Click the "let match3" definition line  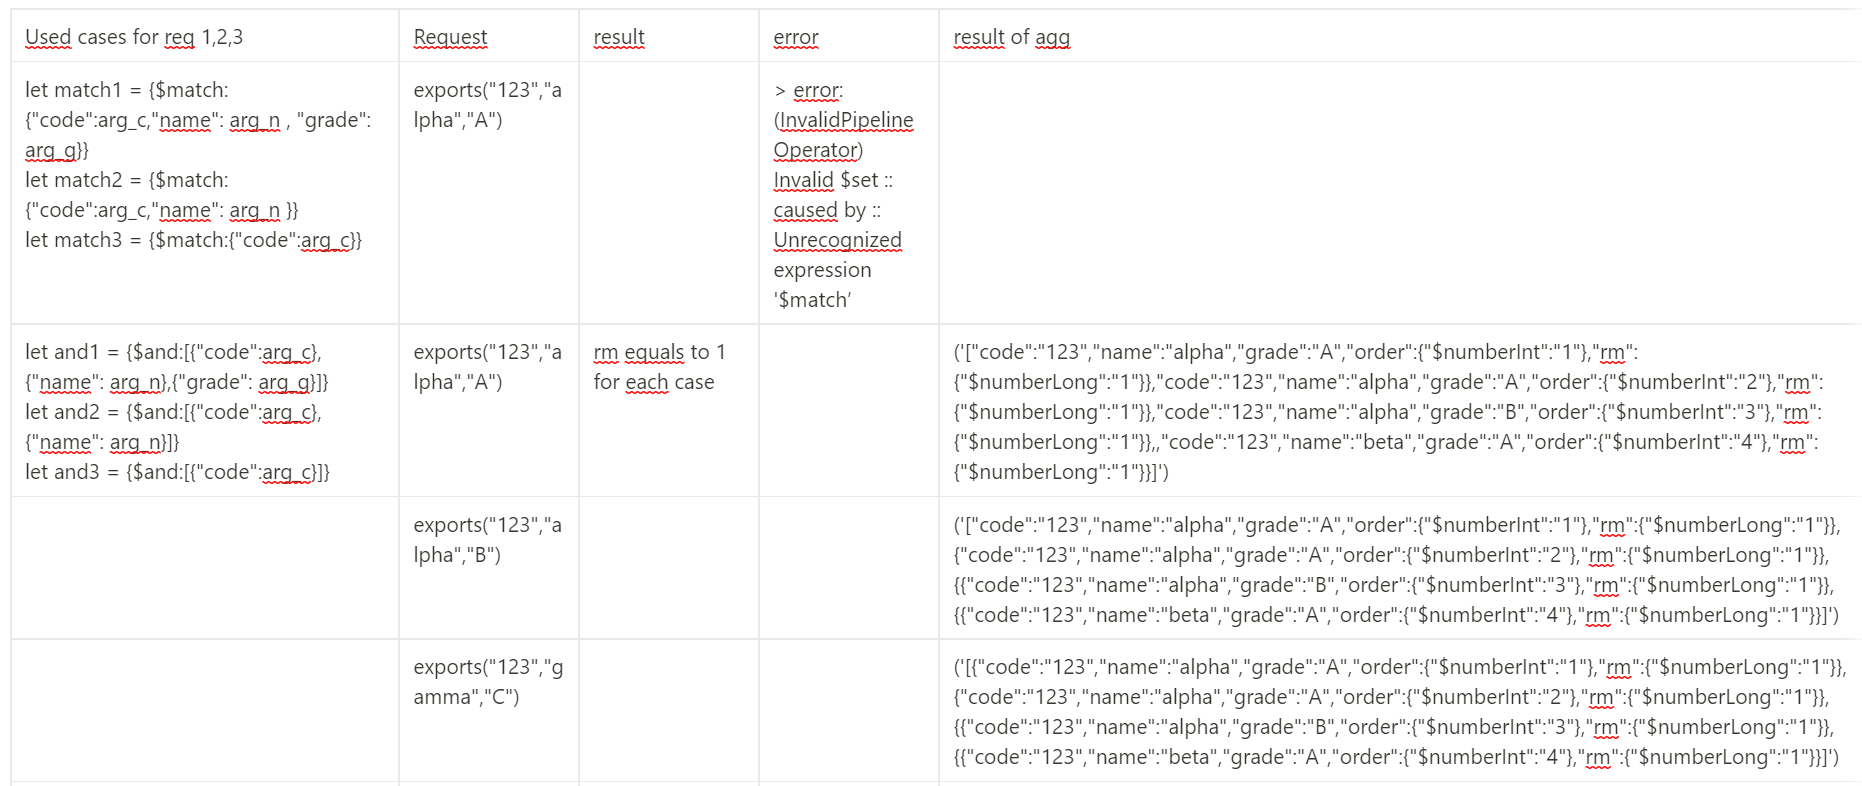(x=193, y=240)
